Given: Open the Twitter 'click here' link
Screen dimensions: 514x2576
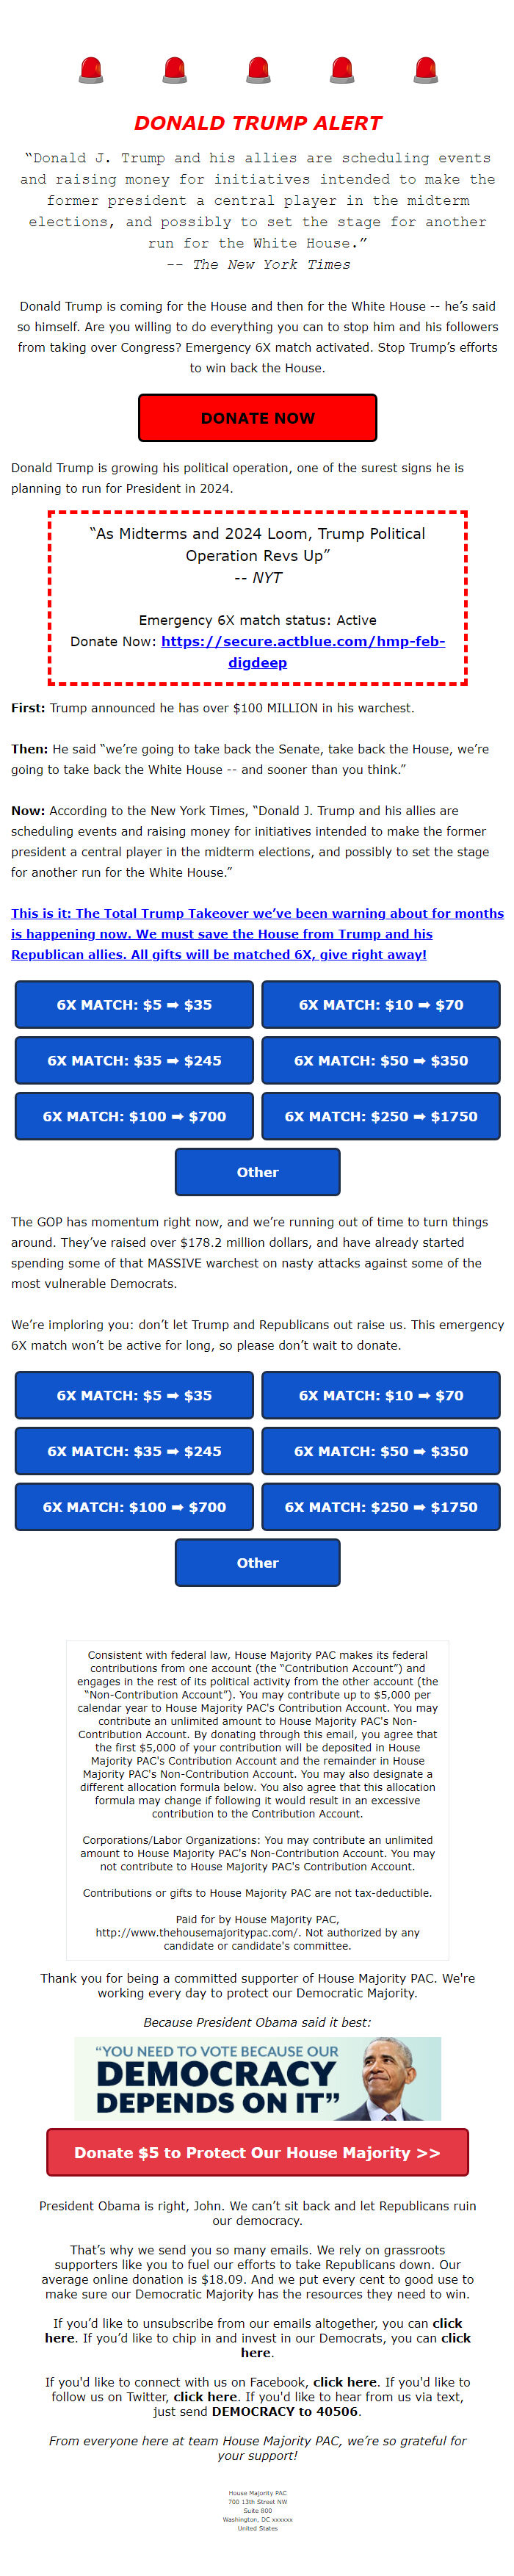Looking at the screenshot, I should (205, 2397).
